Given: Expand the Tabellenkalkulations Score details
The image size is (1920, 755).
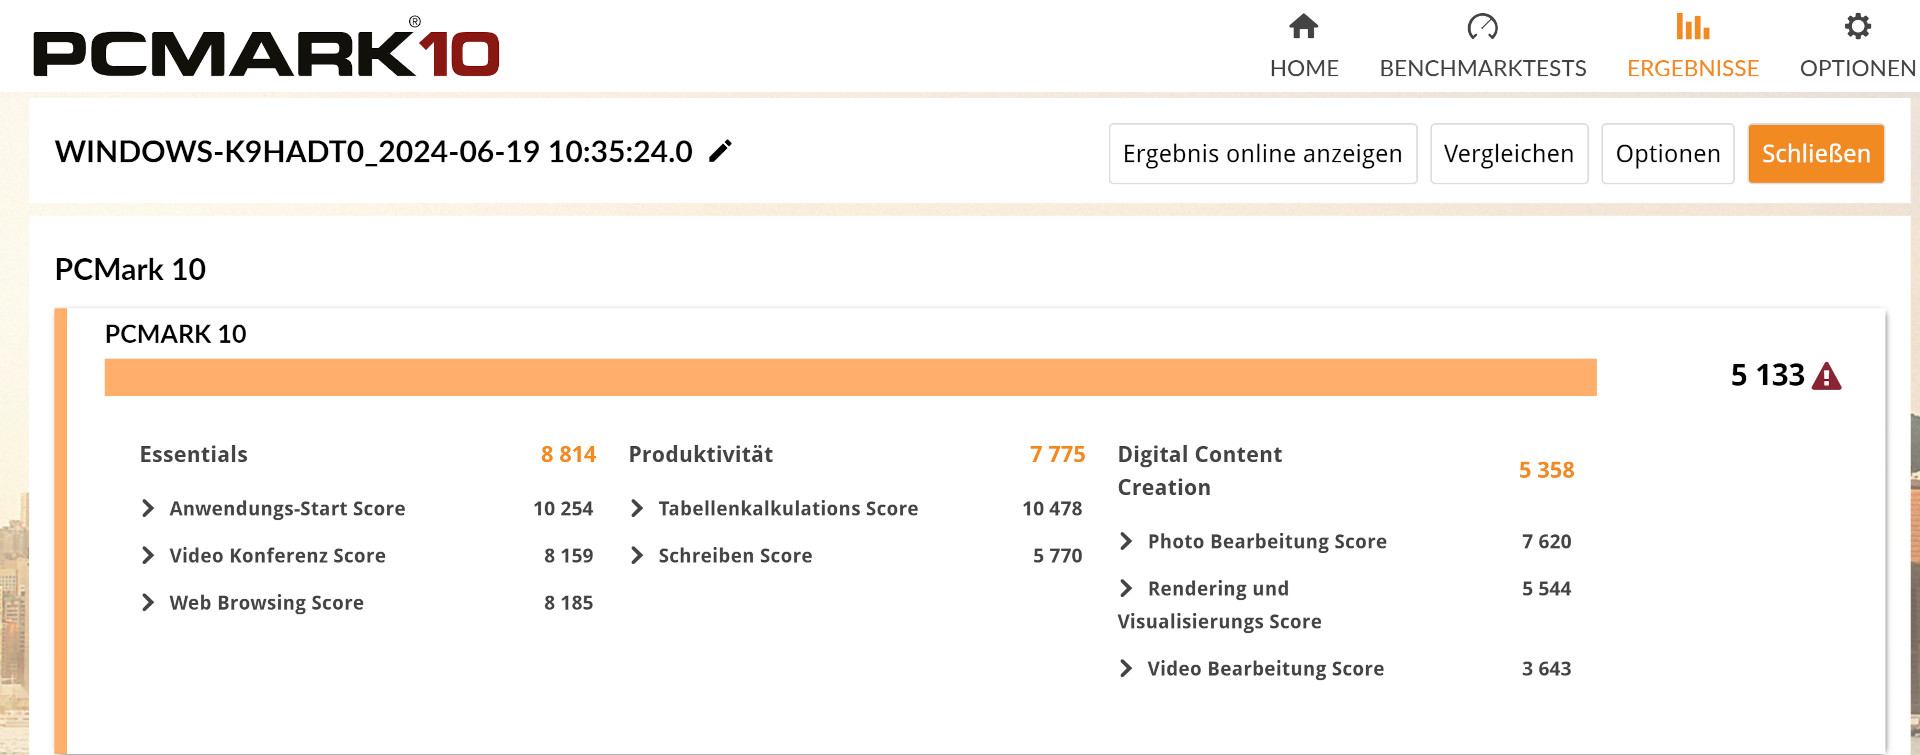Looking at the screenshot, I should point(637,508).
